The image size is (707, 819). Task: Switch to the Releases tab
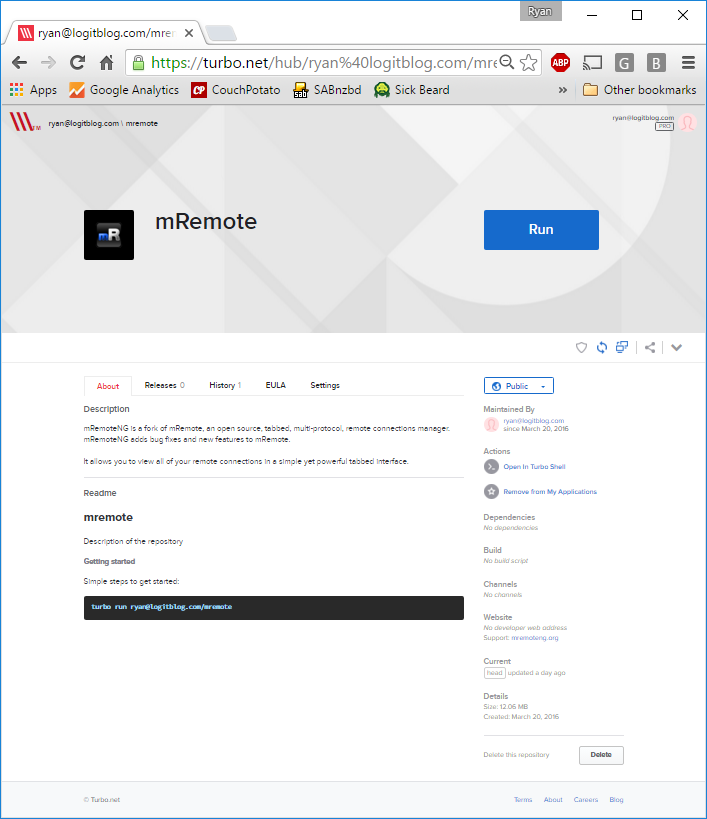164,385
